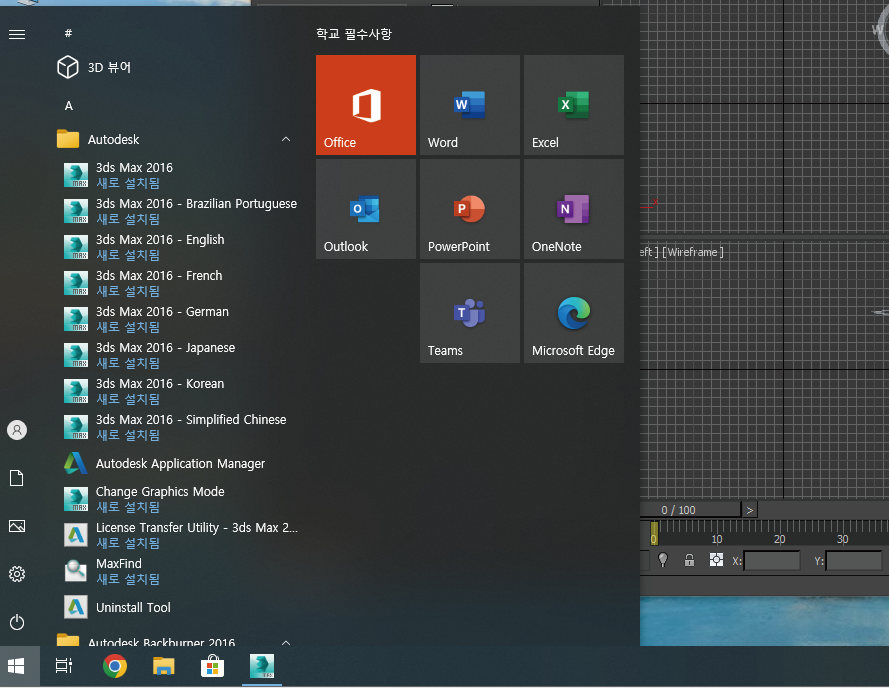Click the '#' letter group header
The height and width of the screenshot is (688, 889).
(x=68, y=33)
